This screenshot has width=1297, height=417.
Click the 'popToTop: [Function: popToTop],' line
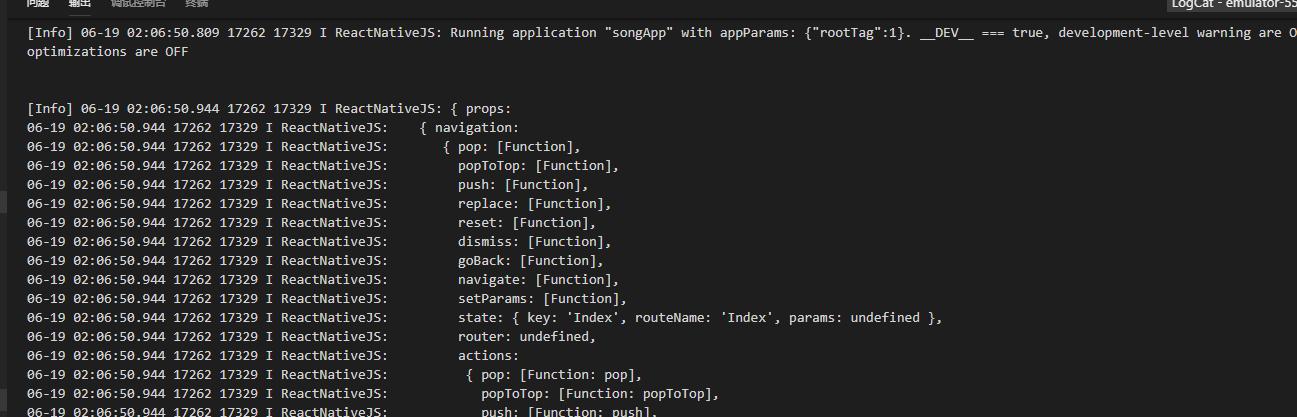(600, 394)
